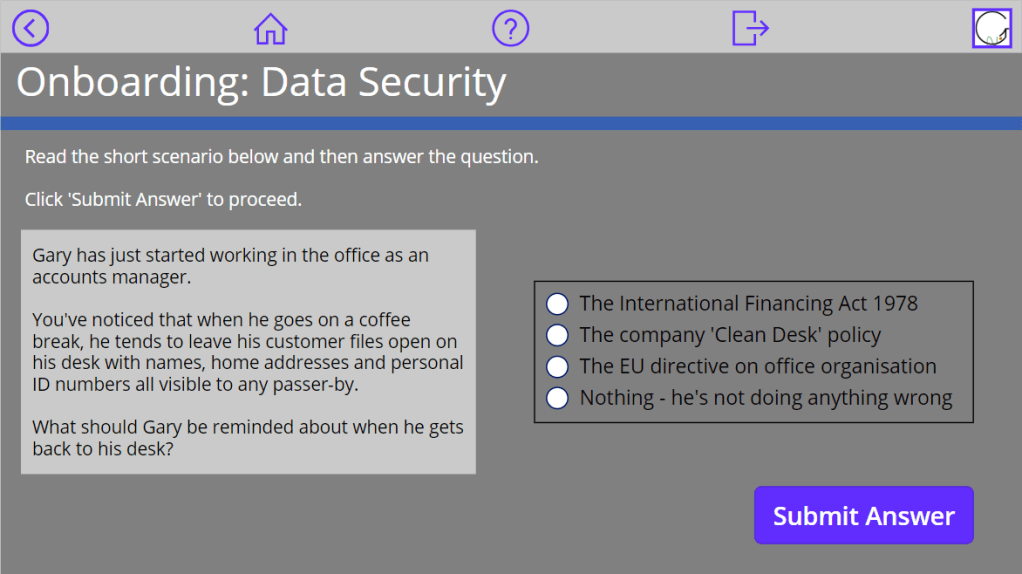Choose the company 'Clean Desk' policy radio circle
This screenshot has width=1022, height=574.
coord(557,335)
